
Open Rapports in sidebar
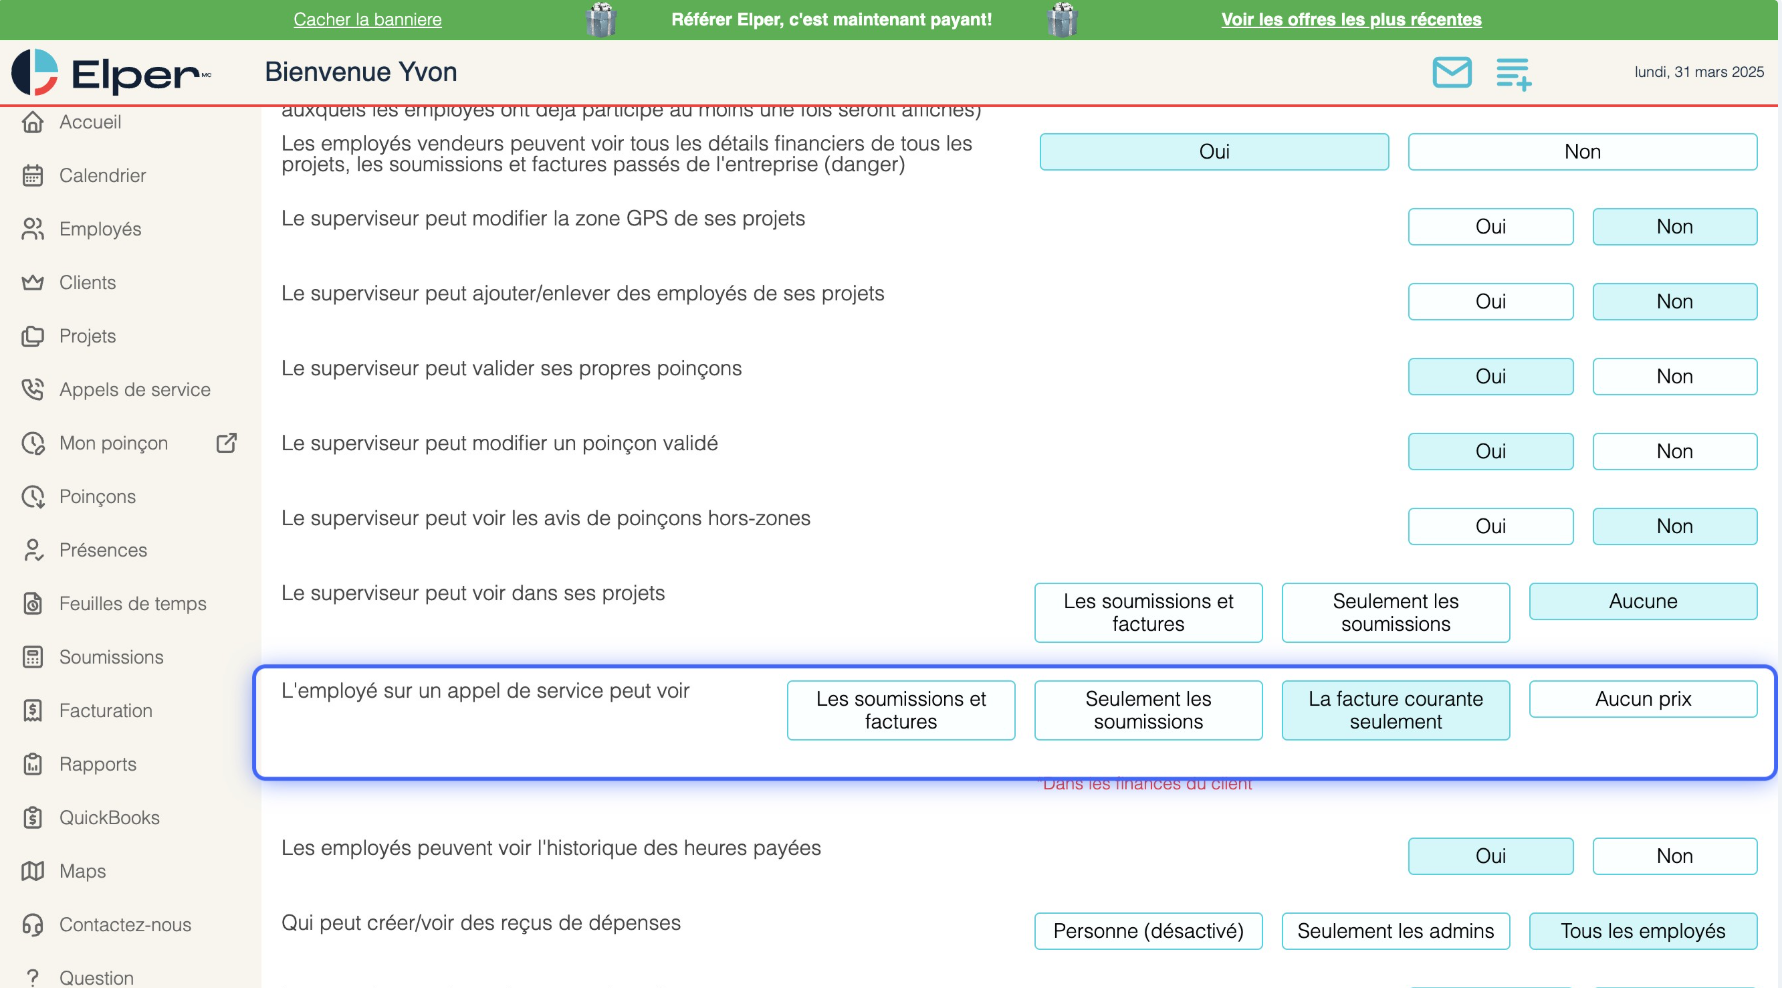tap(98, 764)
